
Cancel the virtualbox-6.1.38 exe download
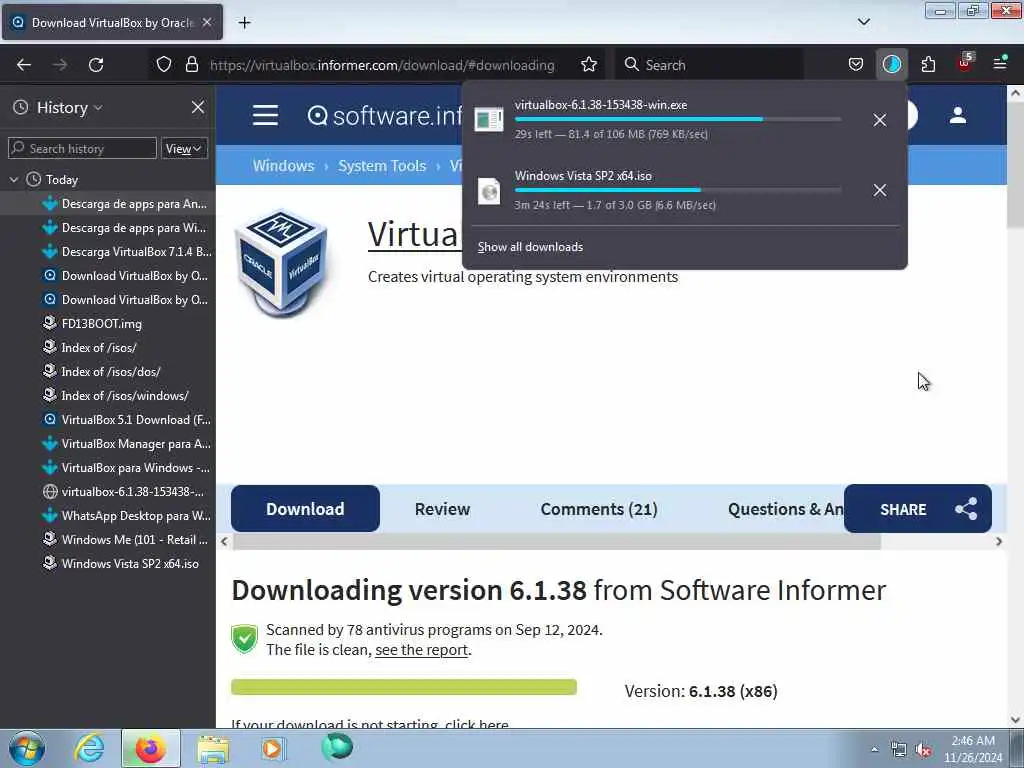(x=880, y=120)
